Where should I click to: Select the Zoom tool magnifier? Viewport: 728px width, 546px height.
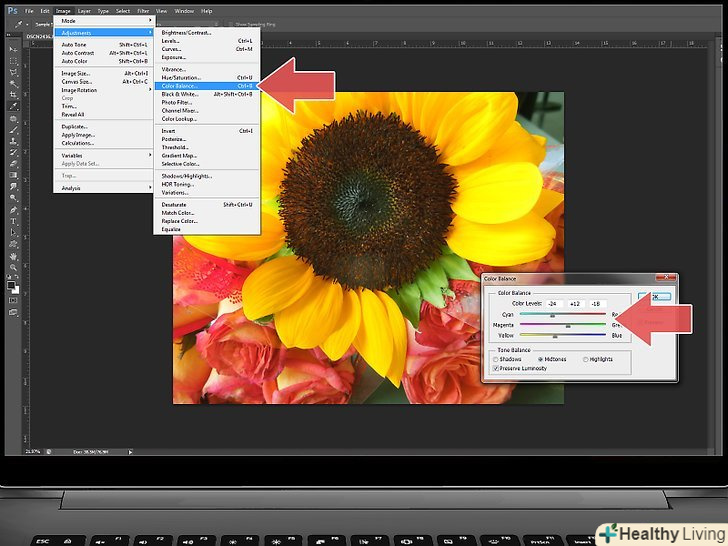tap(13, 267)
